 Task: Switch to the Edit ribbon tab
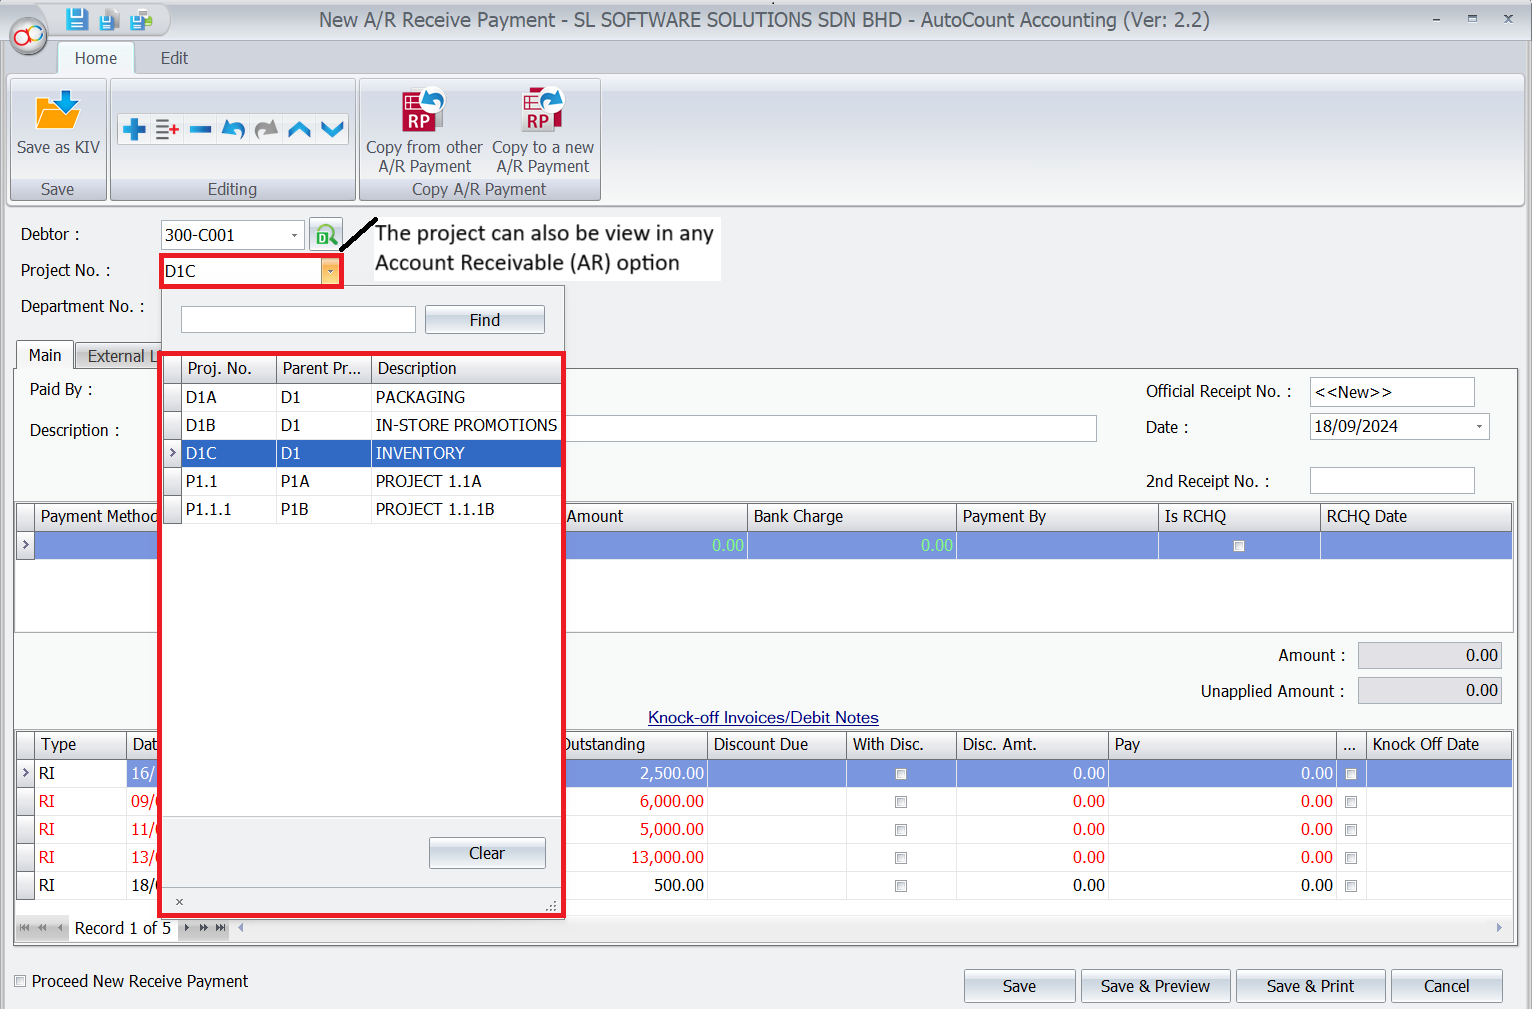pyautogui.click(x=174, y=58)
